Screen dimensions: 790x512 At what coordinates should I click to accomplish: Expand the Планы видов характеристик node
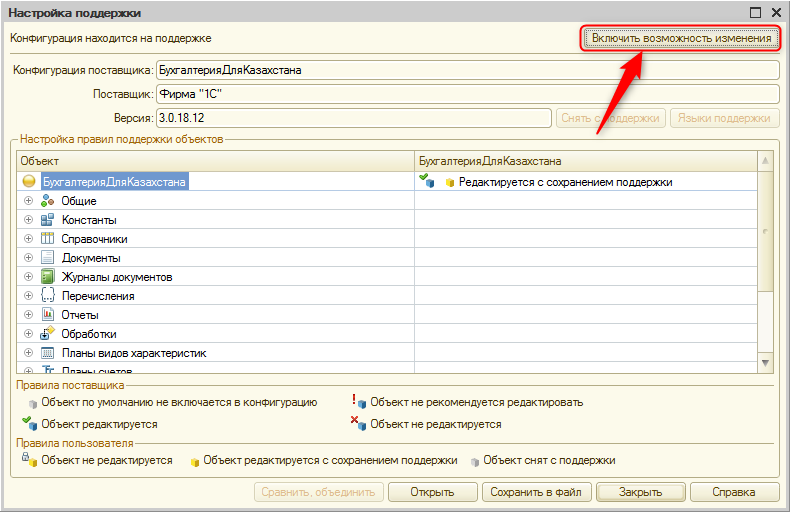click(x=29, y=353)
